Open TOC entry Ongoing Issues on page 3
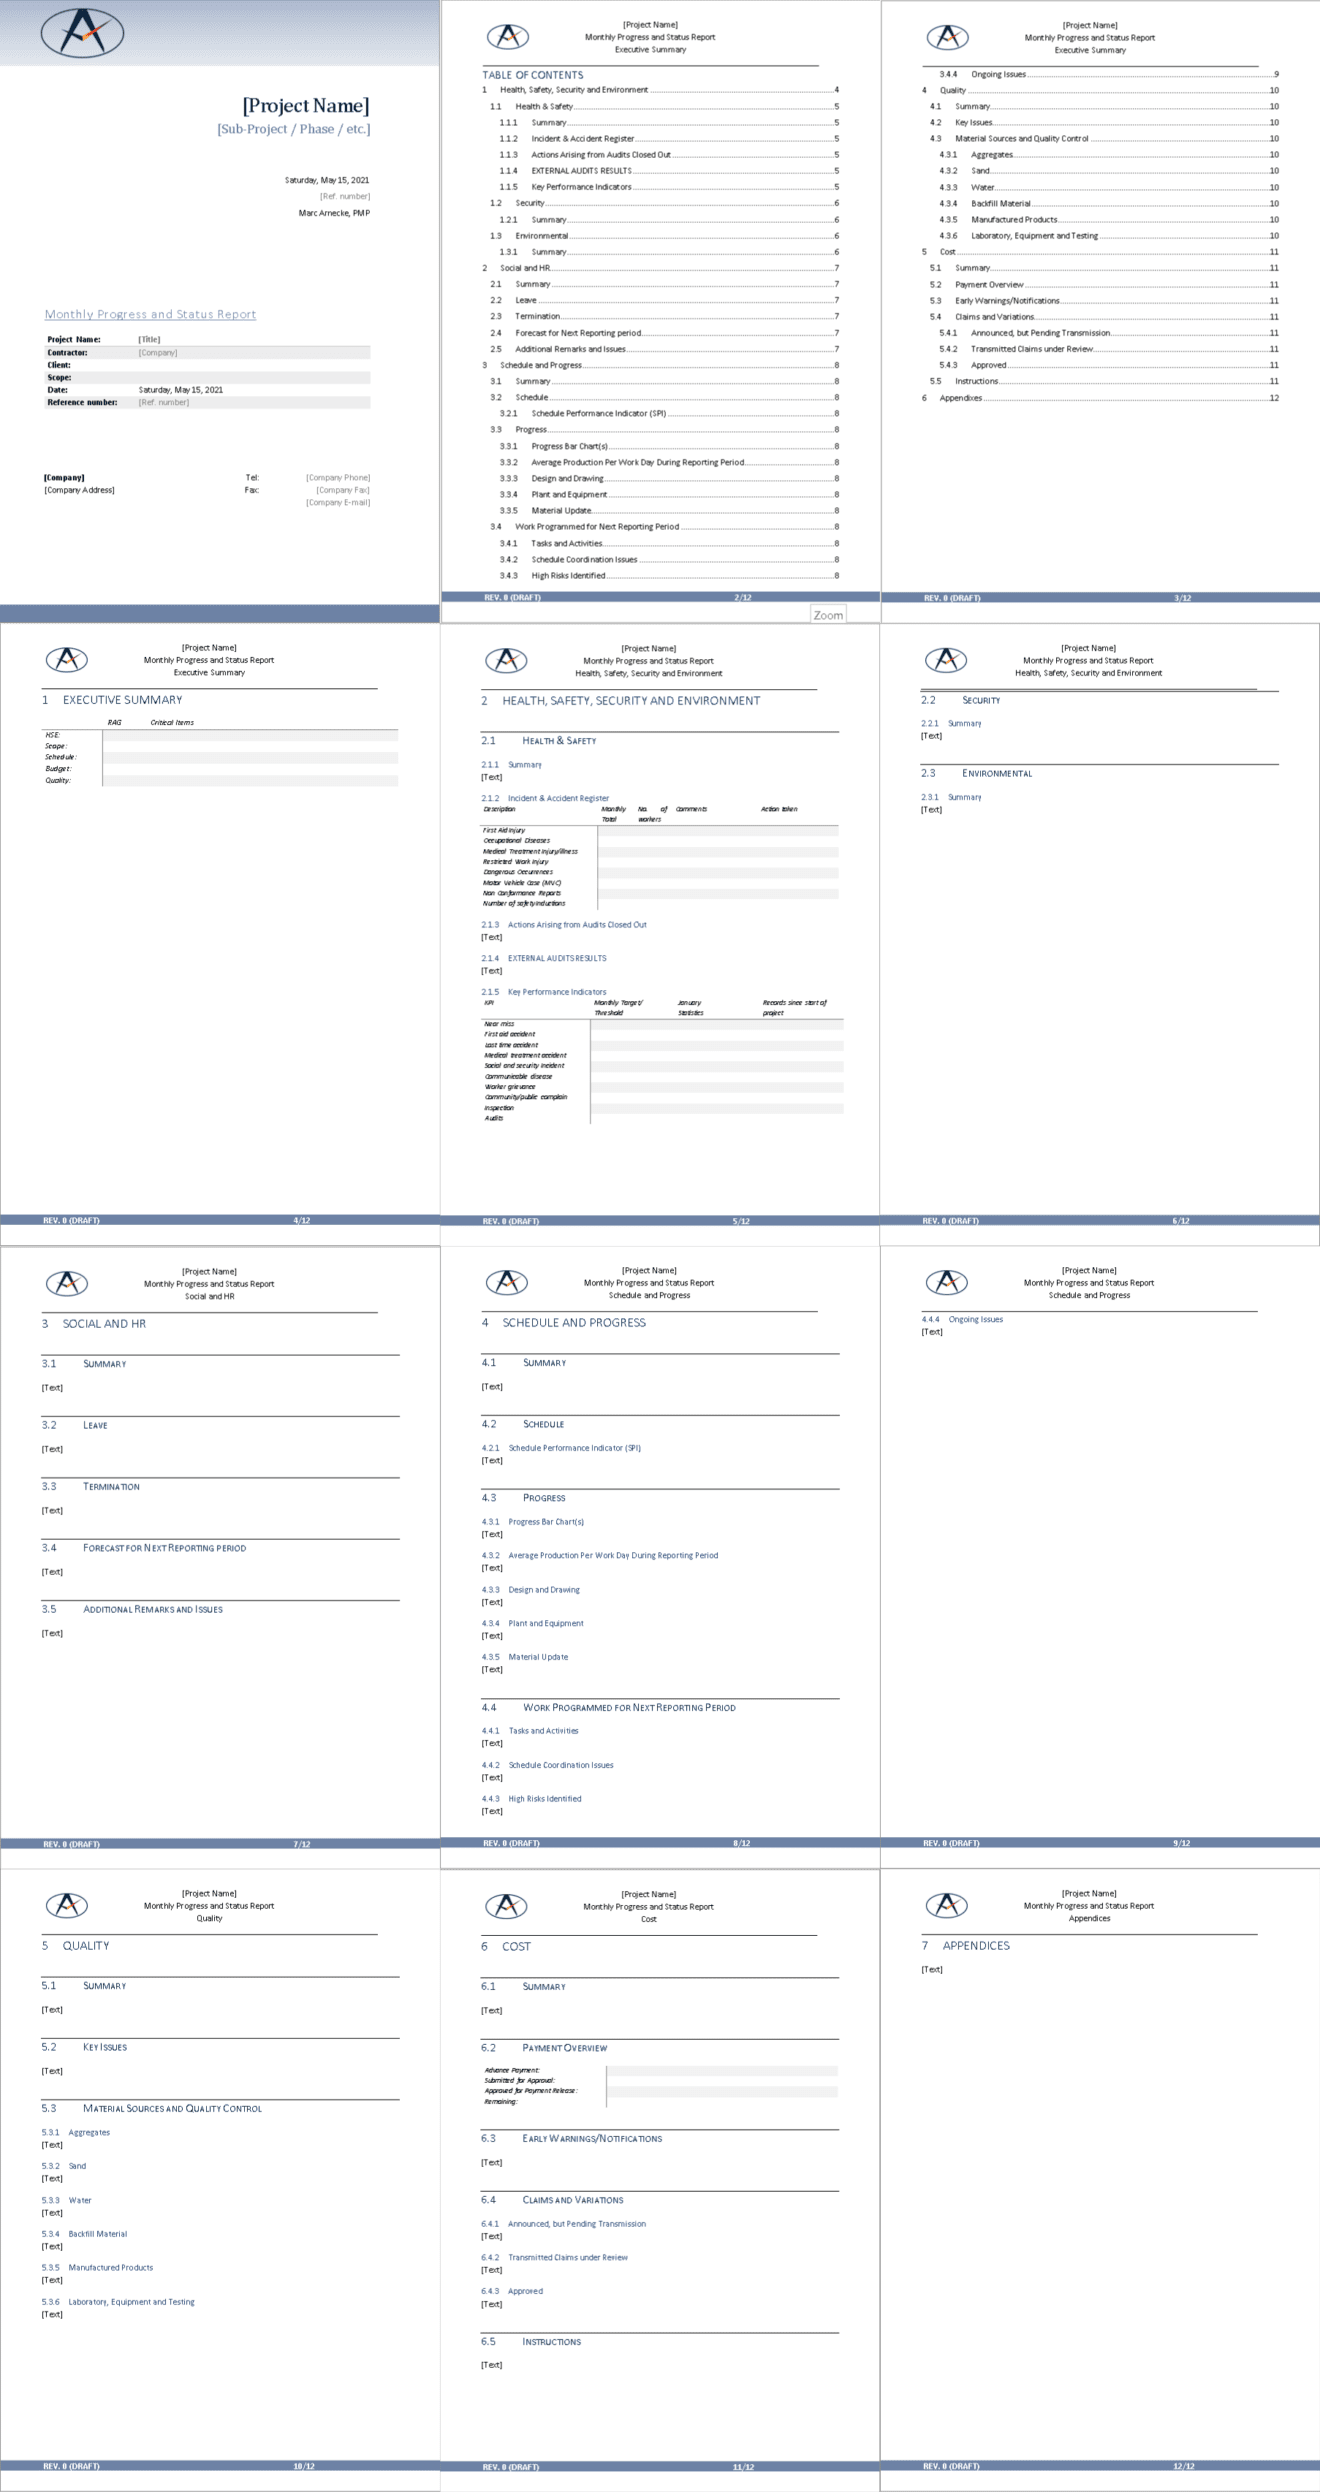Image resolution: width=1320 pixels, height=2492 pixels. point(1109,74)
